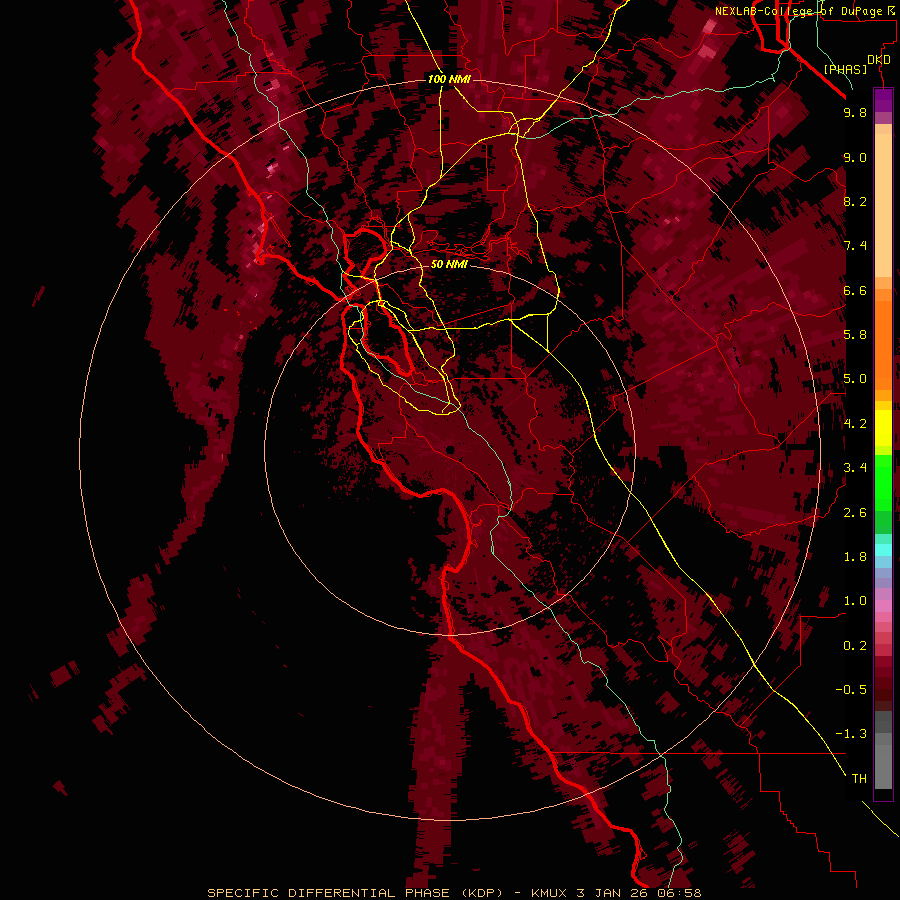
Task: Click the 5.0 value on the color scale
Action: click(855, 379)
